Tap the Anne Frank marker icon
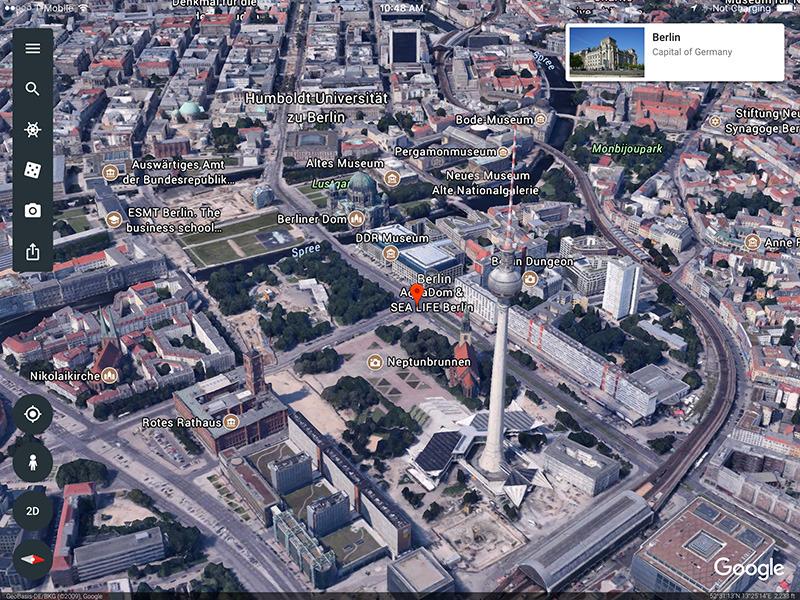This screenshot has height=600, width=800. pyautogui.click(x=752, y=242)
